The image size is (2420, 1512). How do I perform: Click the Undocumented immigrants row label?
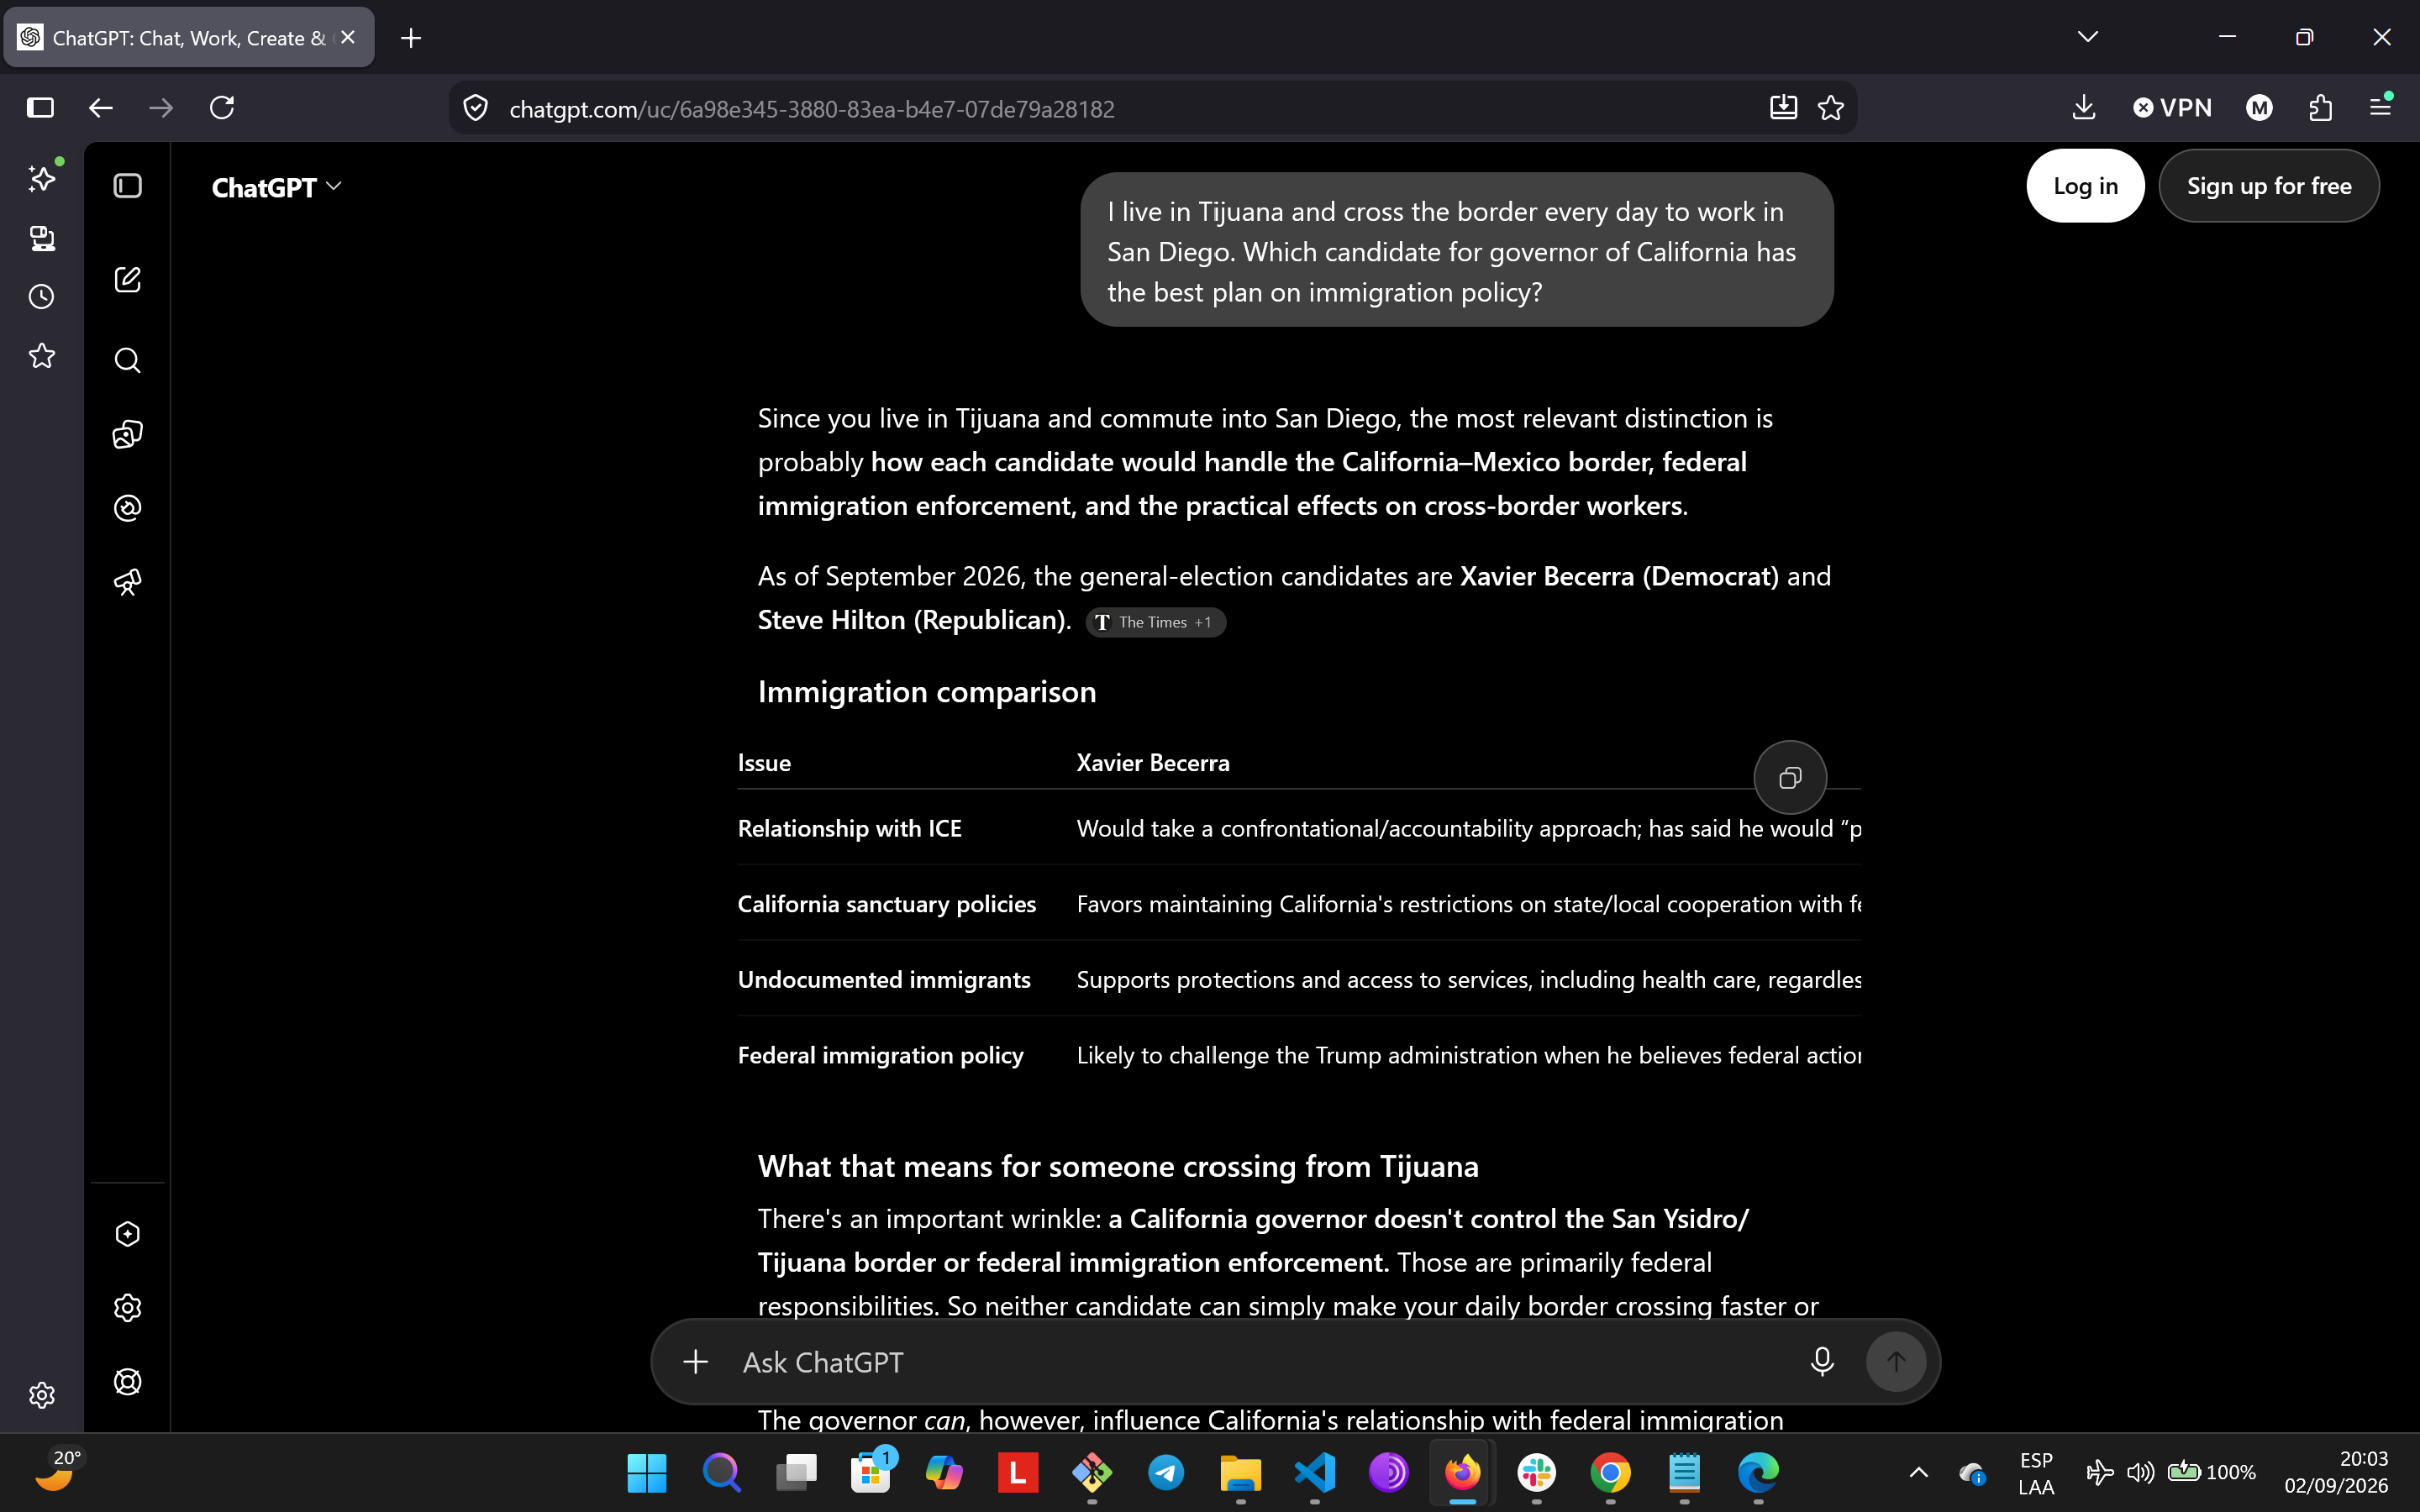coord(884,980)
